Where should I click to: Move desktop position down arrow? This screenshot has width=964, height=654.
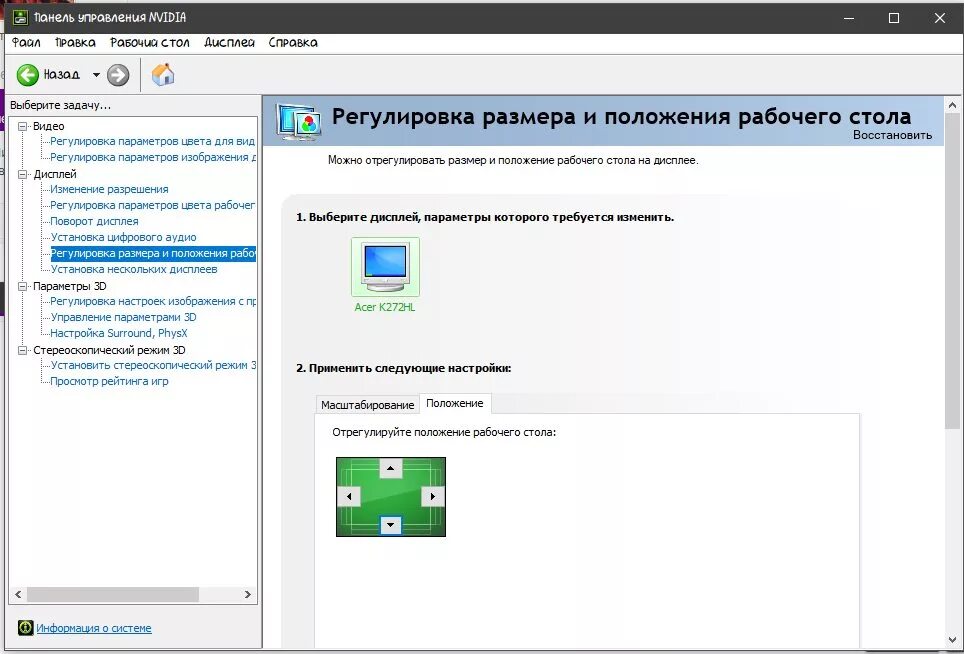390,525
